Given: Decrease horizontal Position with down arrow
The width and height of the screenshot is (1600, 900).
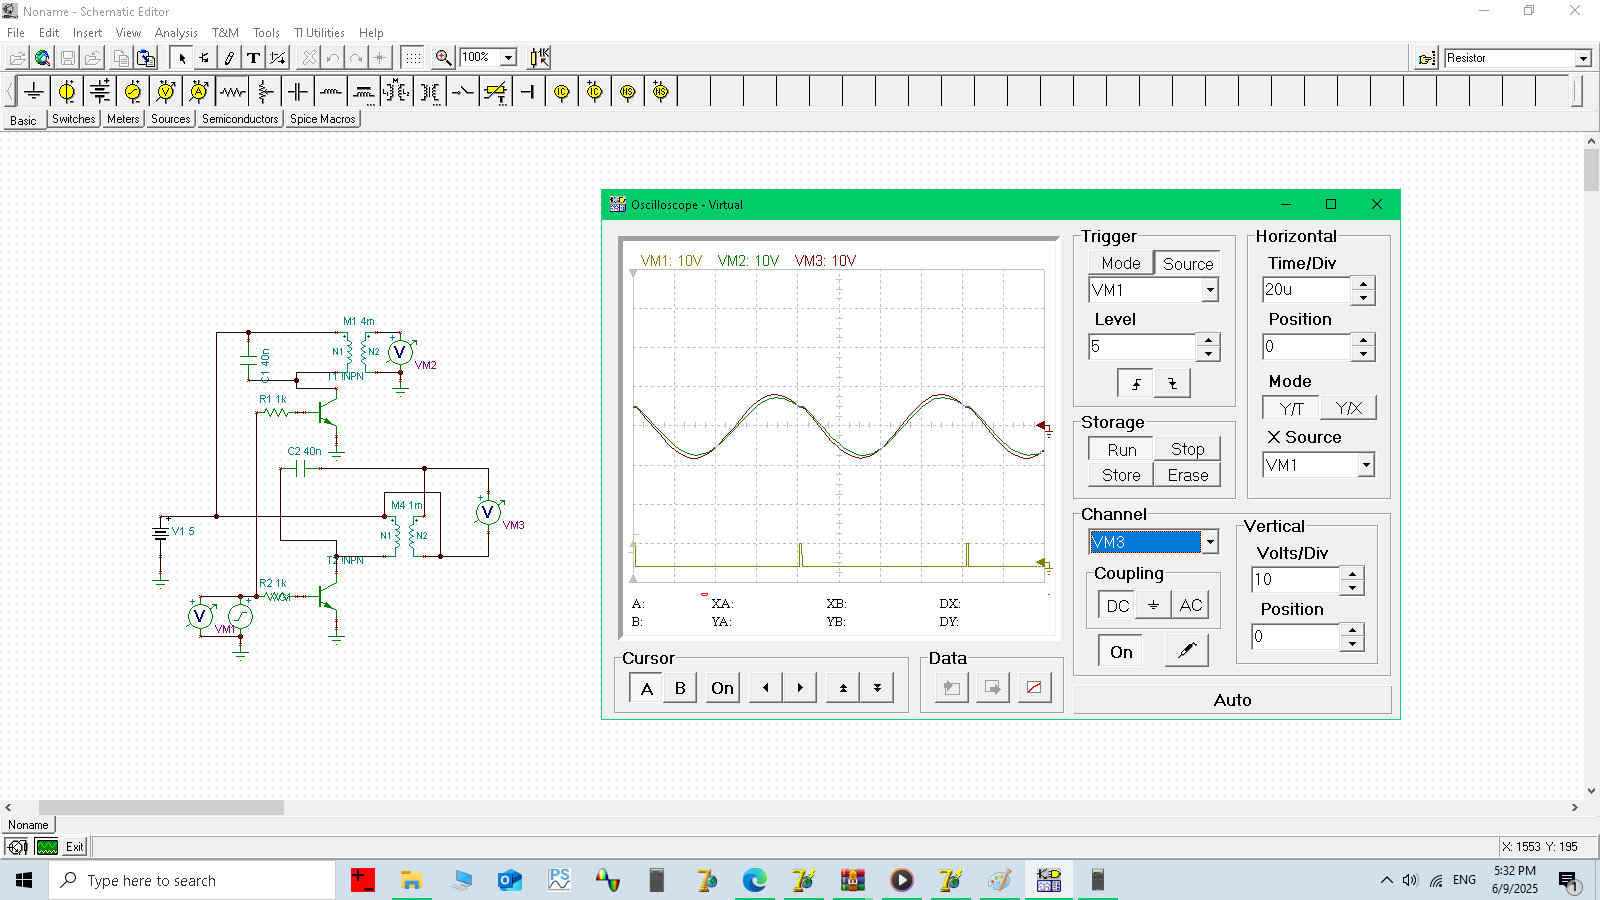Looking at the screenshot, I should pyautogui.click(x=1364, y=354).
